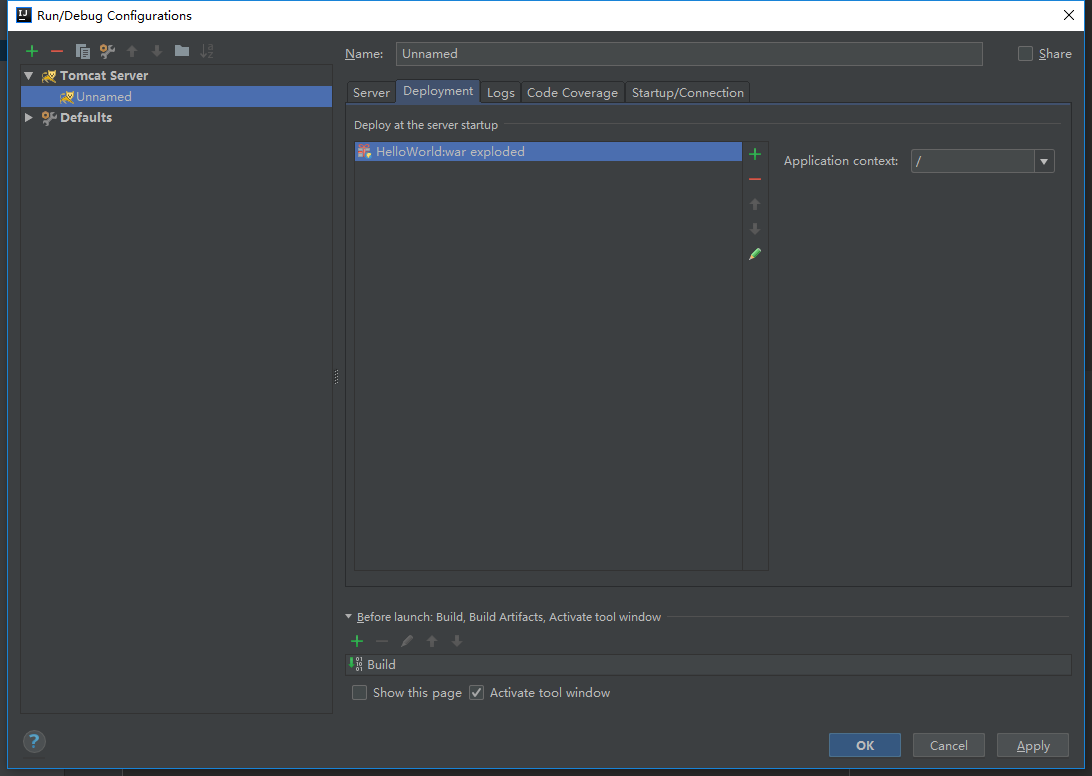Create new folder icon in left toolbar

(182, 51)
